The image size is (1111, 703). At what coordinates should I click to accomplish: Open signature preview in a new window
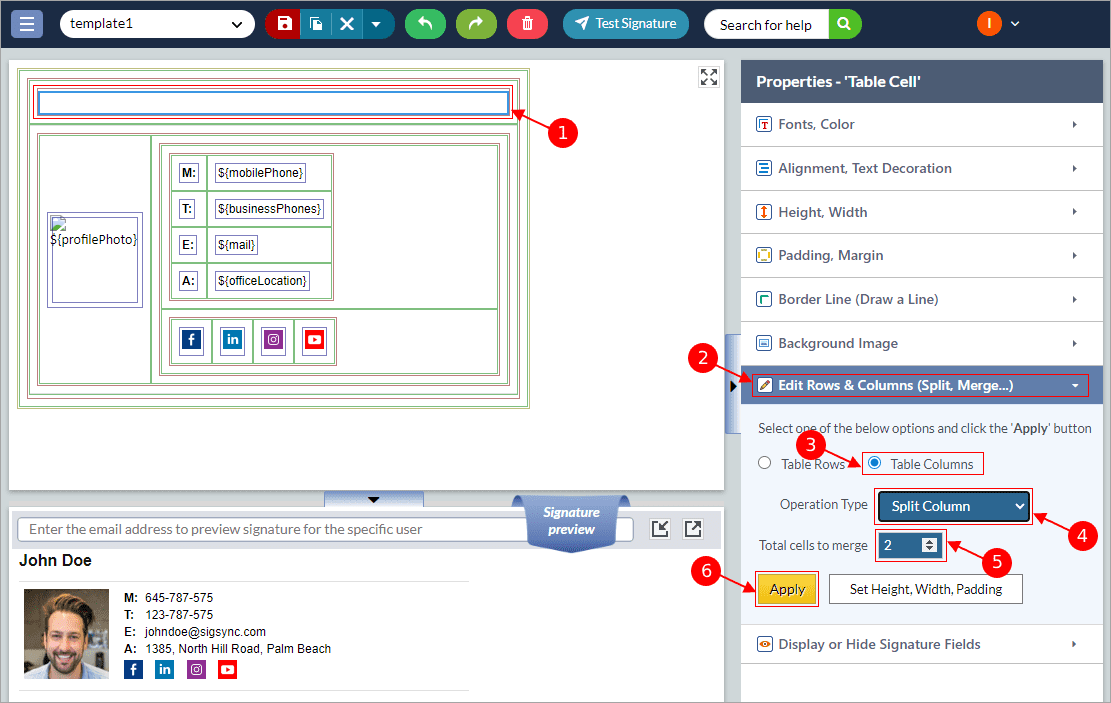[693, 529]
